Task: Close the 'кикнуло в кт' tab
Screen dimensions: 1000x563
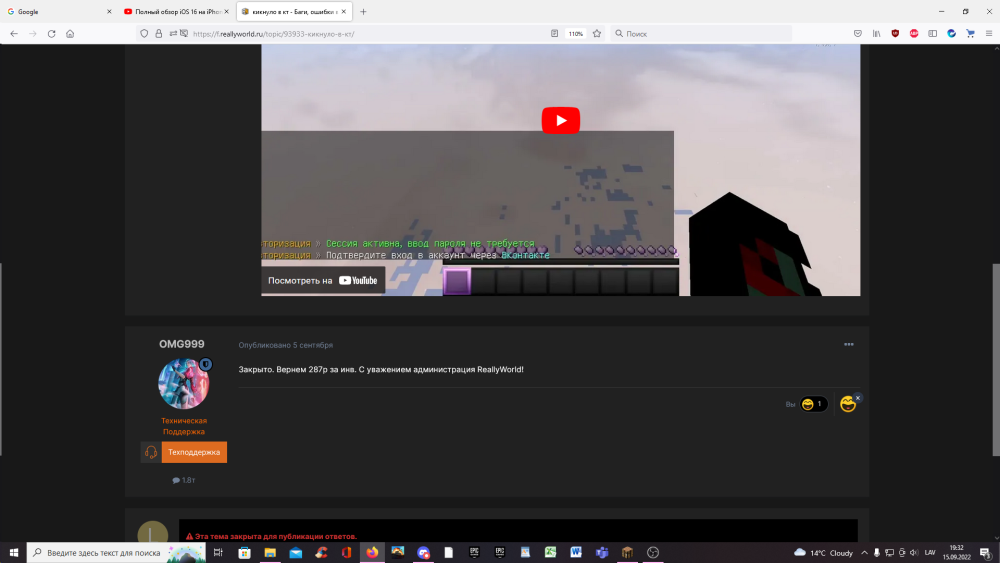Action: tap(344, 11)
